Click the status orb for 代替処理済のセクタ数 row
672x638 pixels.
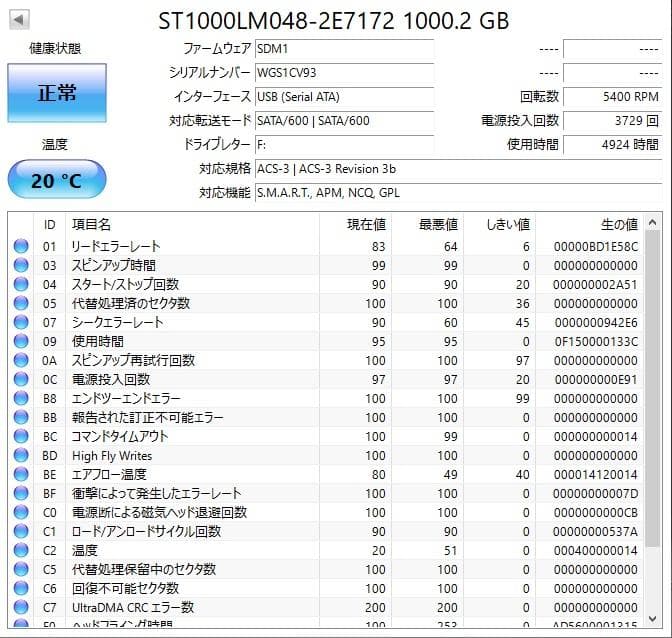[x=21, y=303]
